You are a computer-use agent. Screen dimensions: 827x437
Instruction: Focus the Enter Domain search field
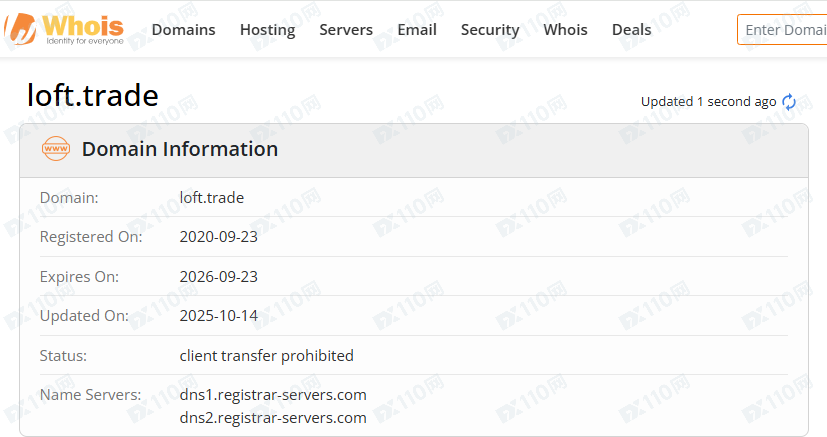coord(785,30)
